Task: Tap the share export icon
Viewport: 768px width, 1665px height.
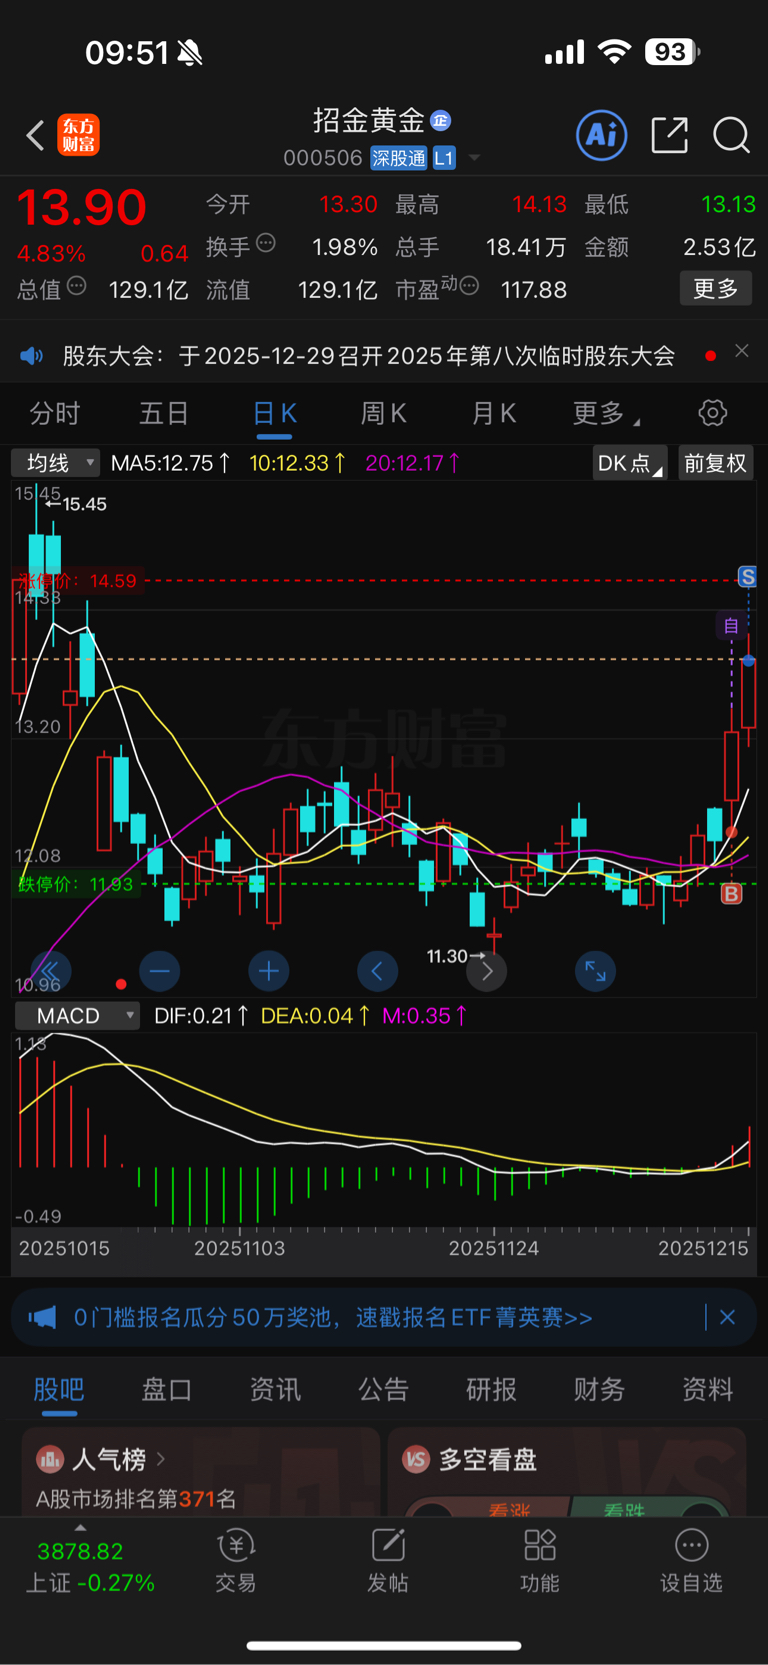Action: tap(669, 135)
